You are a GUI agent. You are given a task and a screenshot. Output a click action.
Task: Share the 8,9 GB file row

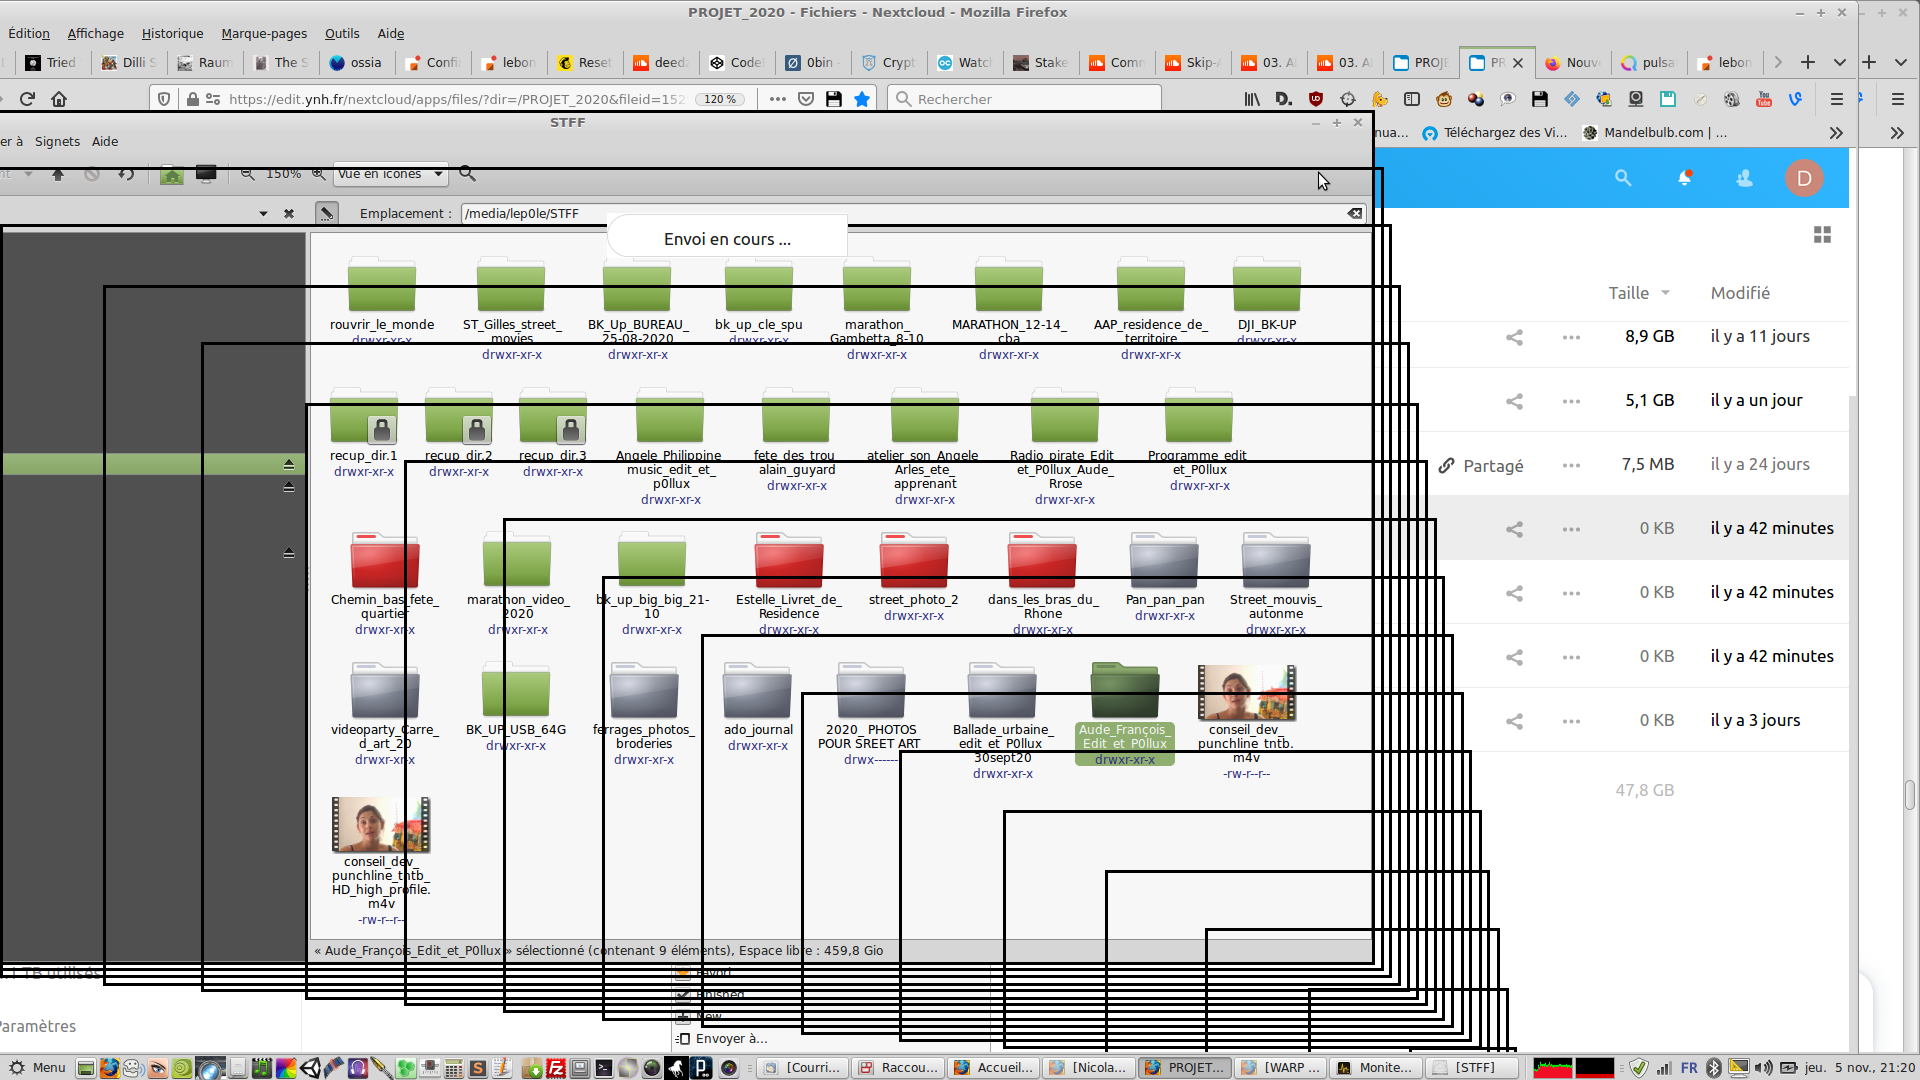click(x=1514, y=337)
